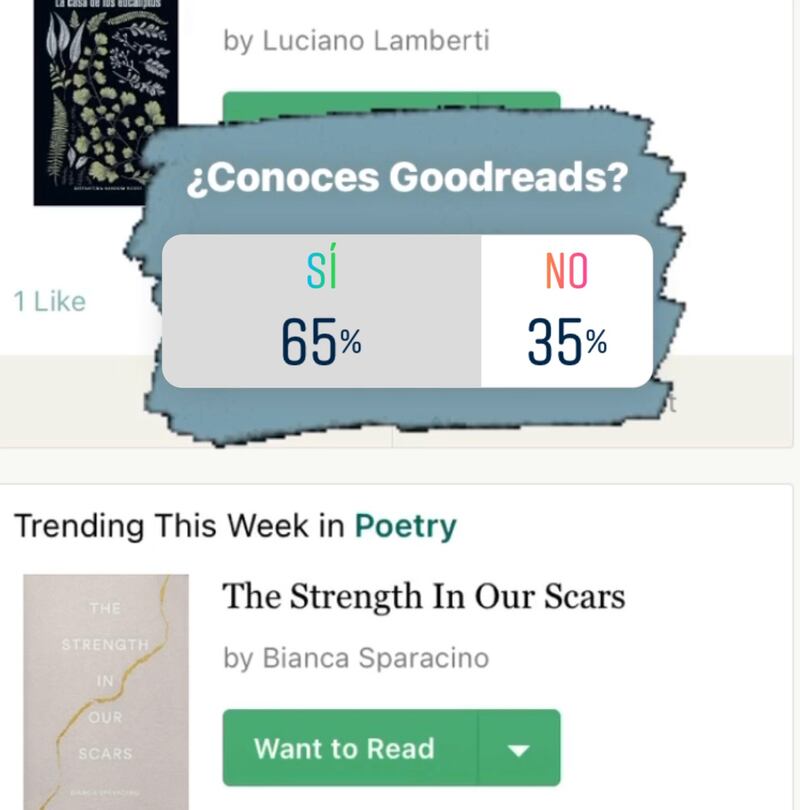Expand the Want to Read shelf dropdown arrow
The height and width of the screenshot is (810, 800).
[x=519, y=749]
